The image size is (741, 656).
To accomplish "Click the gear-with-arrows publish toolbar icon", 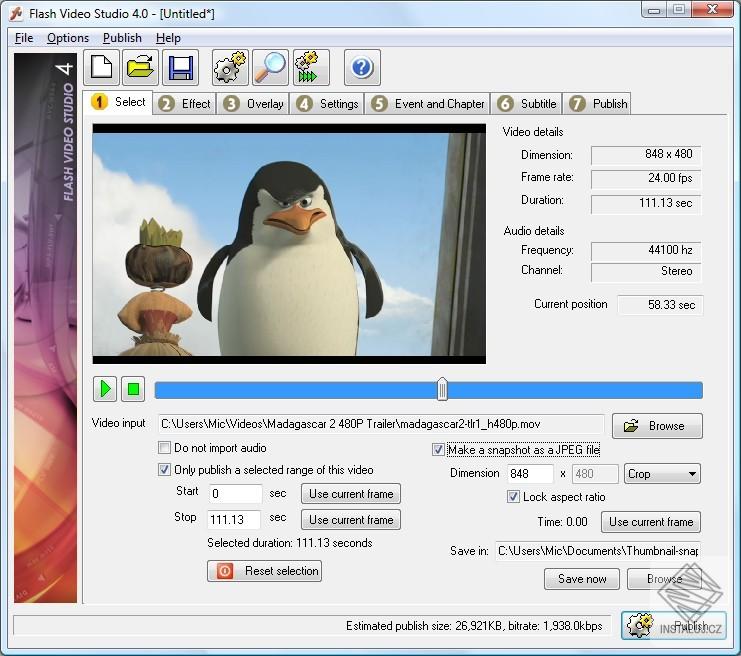I will (x=309, y=68).
